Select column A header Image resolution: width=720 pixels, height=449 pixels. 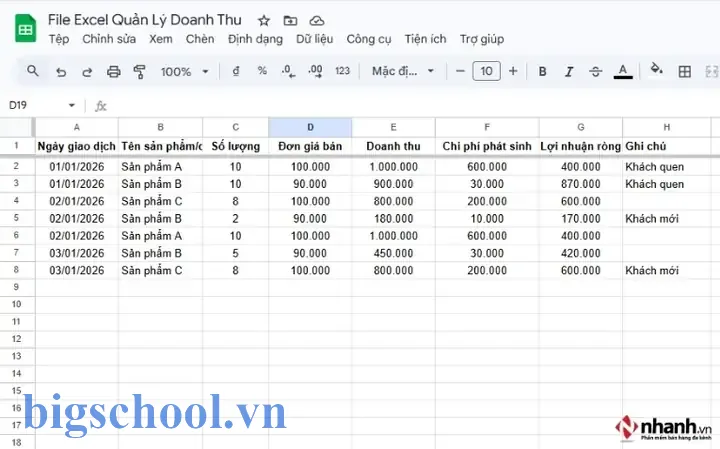pos(77,127)
